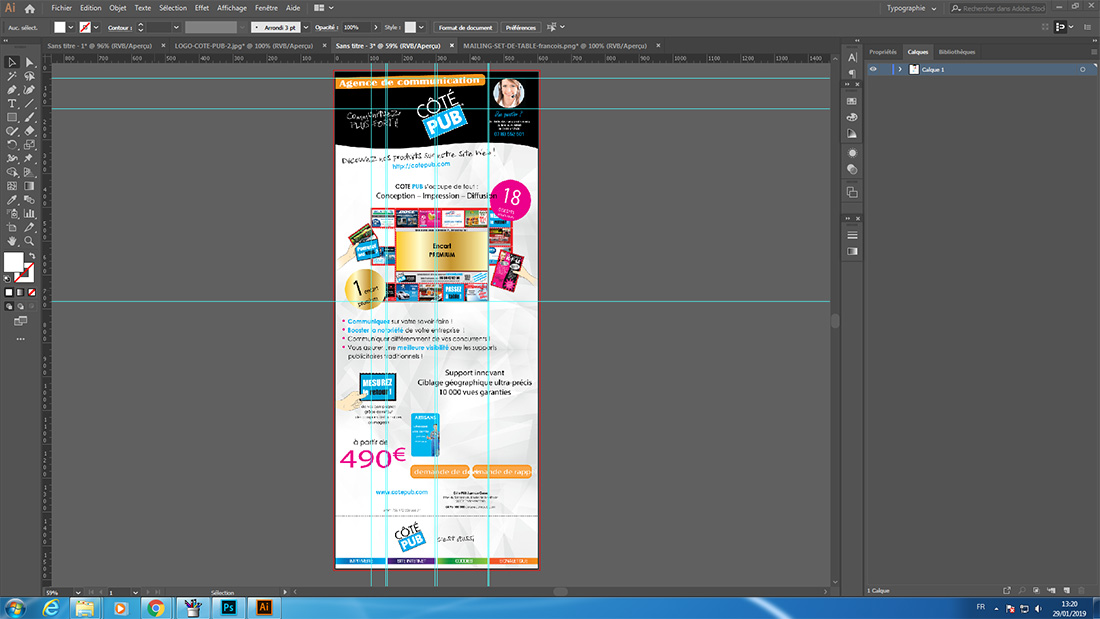Expand the Calque 1 layer chevron
This screenshot has height=619, width=1100.
pyautogui.click(x=900, y=70)
